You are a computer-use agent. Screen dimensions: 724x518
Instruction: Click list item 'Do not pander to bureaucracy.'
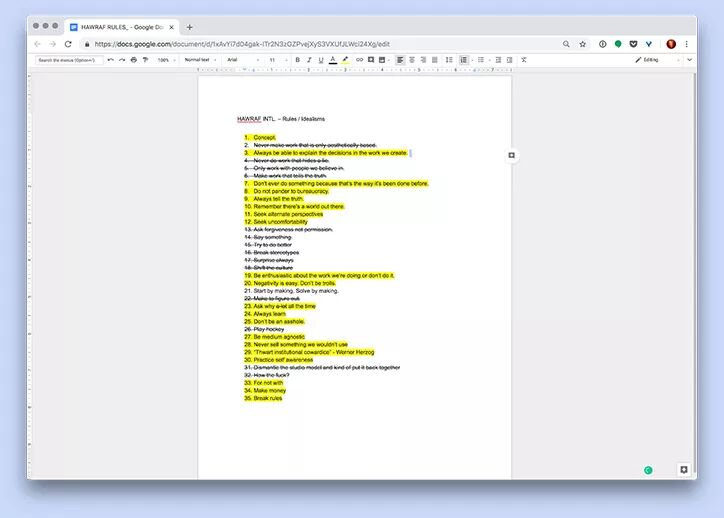coord(291,191)
